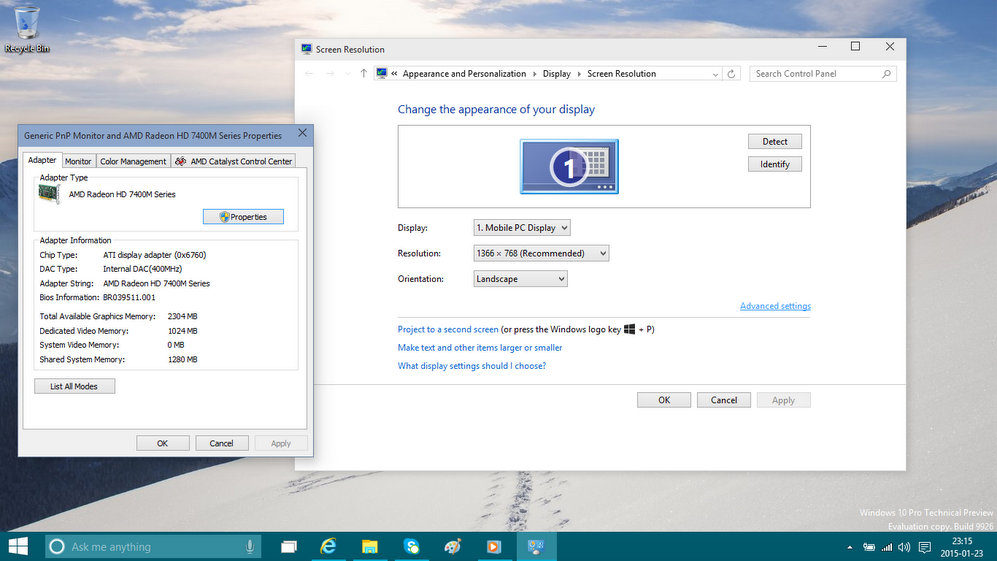Open the Recycle Bin on desktop
The height and width of the screenshot is (561, 997).
pos(27,26)
